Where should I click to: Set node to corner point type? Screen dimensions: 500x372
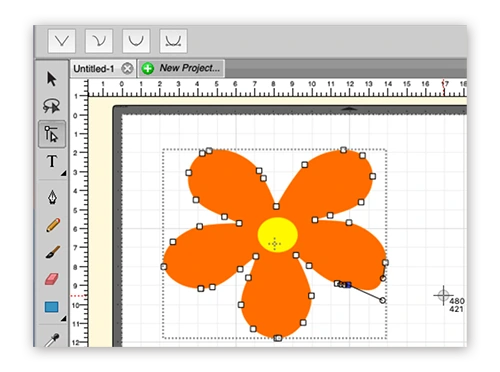pos(62,41)
